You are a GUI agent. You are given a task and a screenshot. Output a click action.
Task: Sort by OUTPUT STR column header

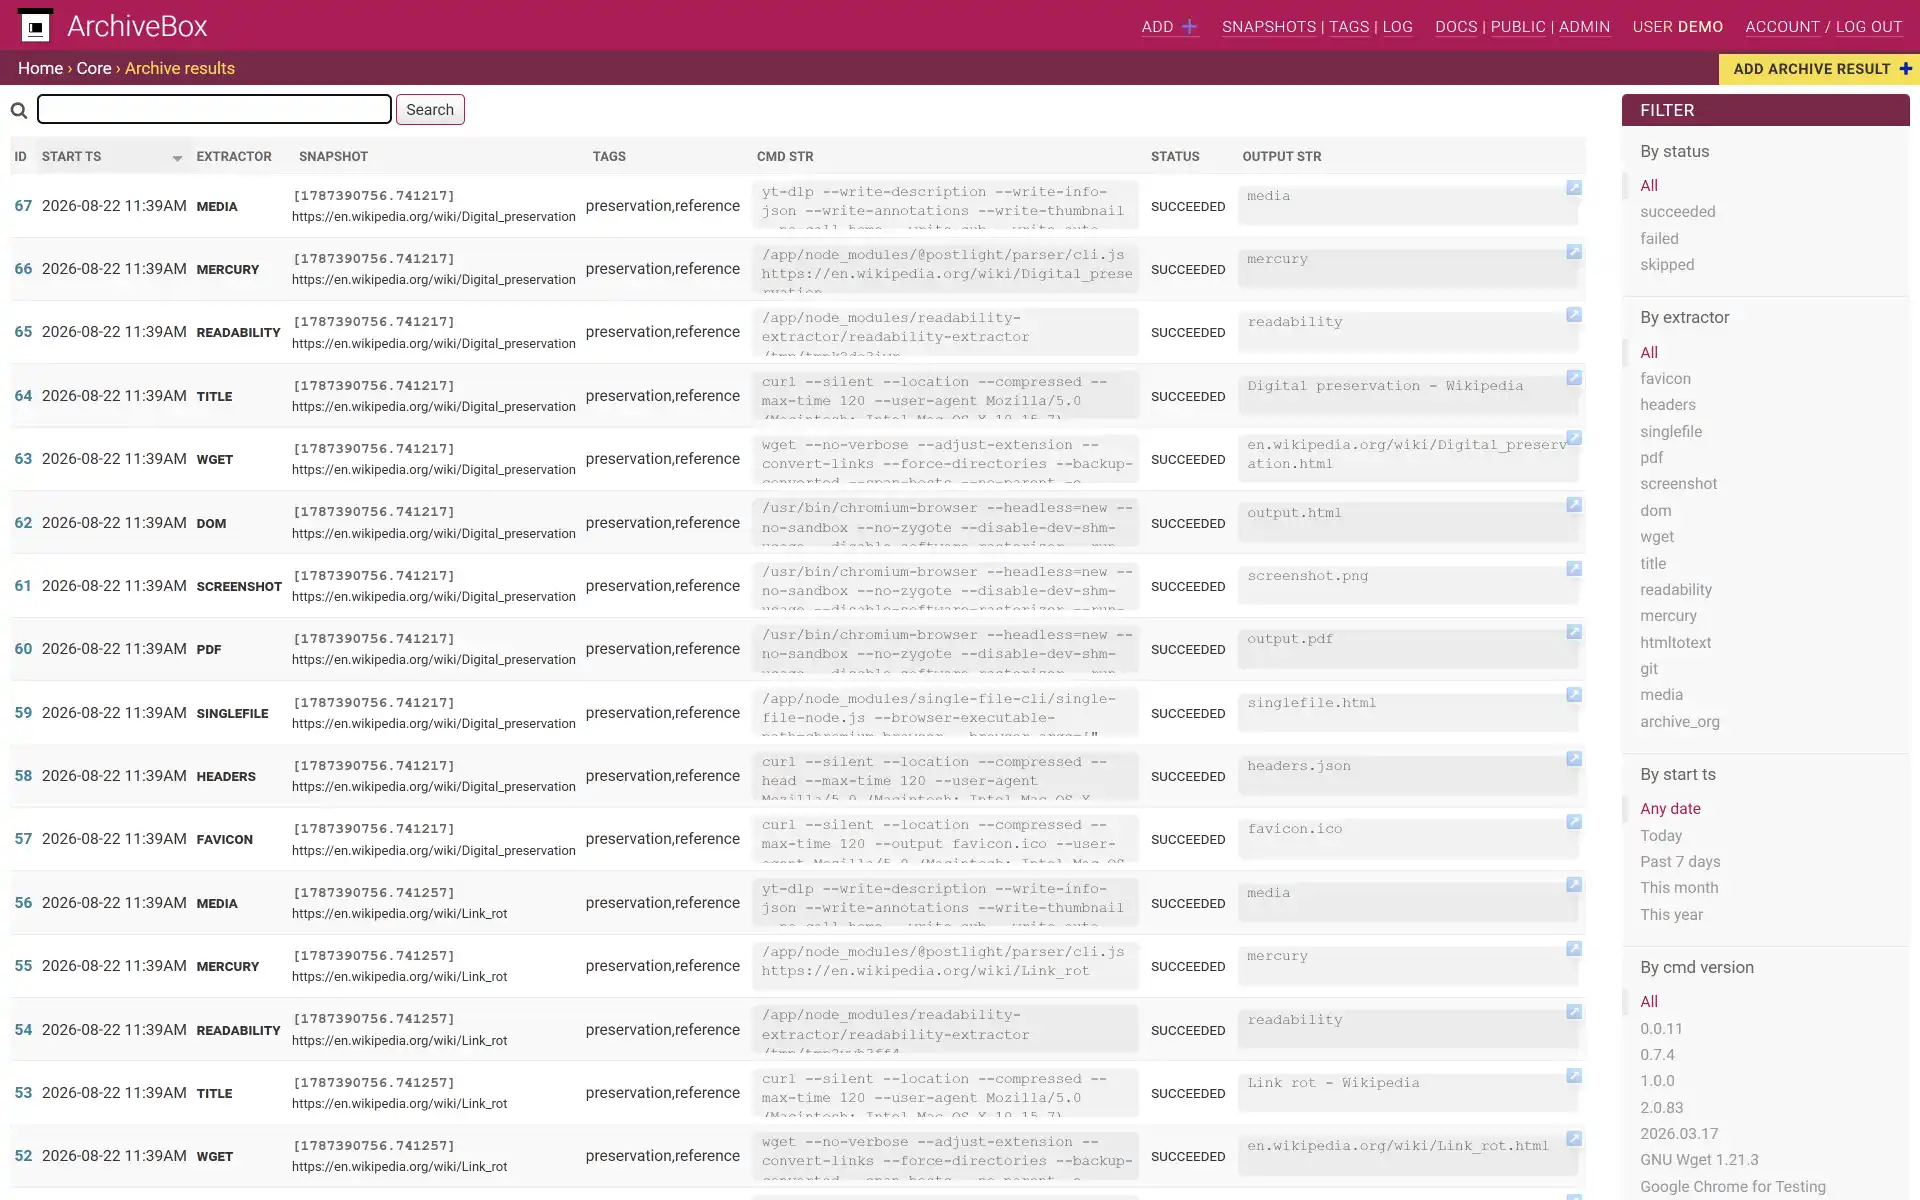point(1282,157)
